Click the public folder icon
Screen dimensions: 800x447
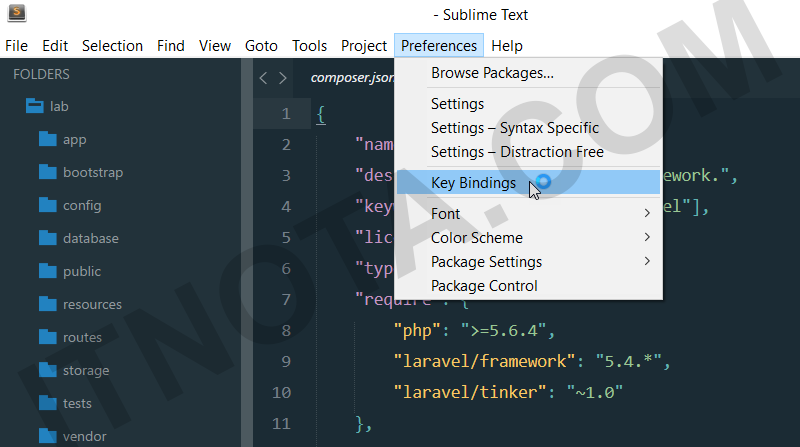point(47,271)
